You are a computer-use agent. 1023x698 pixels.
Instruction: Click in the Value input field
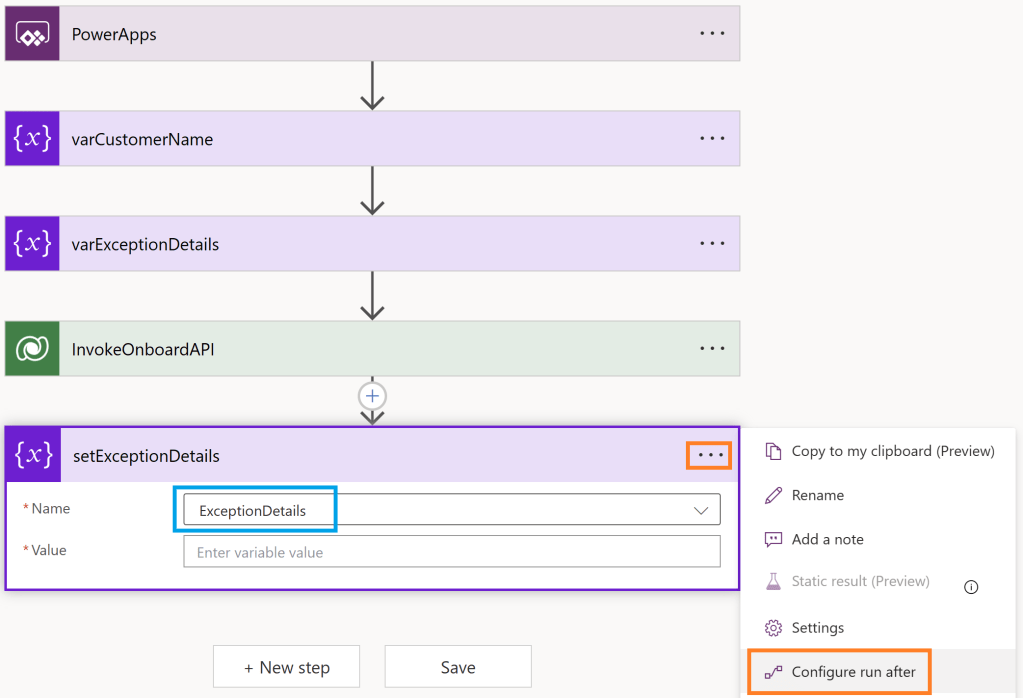(451, 552)
